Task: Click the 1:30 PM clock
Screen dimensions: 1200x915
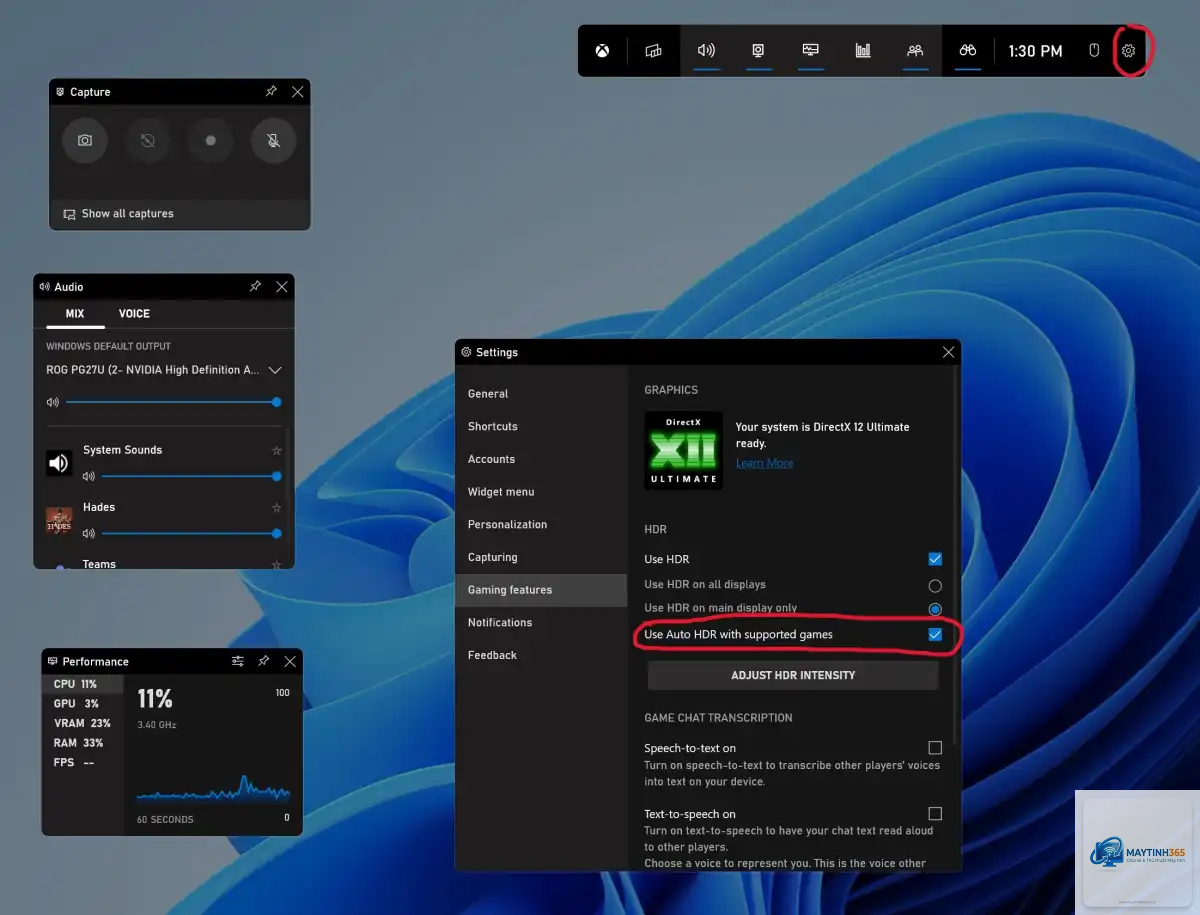Action: click(1035, 51)
